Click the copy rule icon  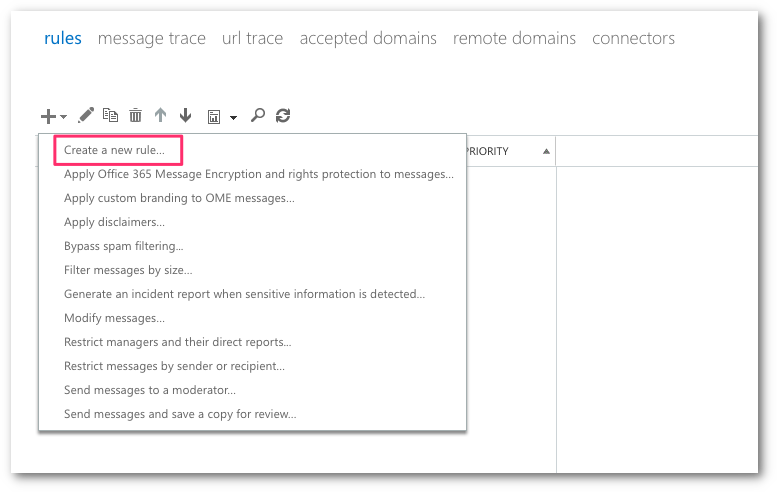[110, 116]
